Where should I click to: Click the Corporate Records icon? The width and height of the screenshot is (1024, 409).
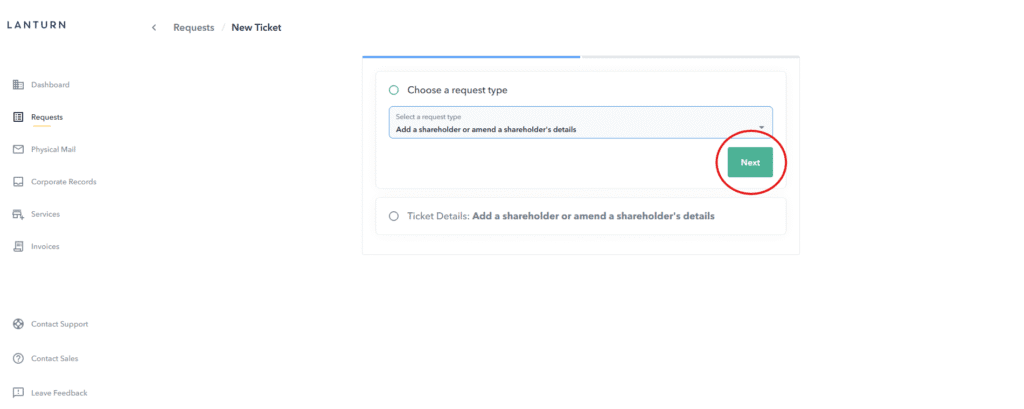(18, 182)
